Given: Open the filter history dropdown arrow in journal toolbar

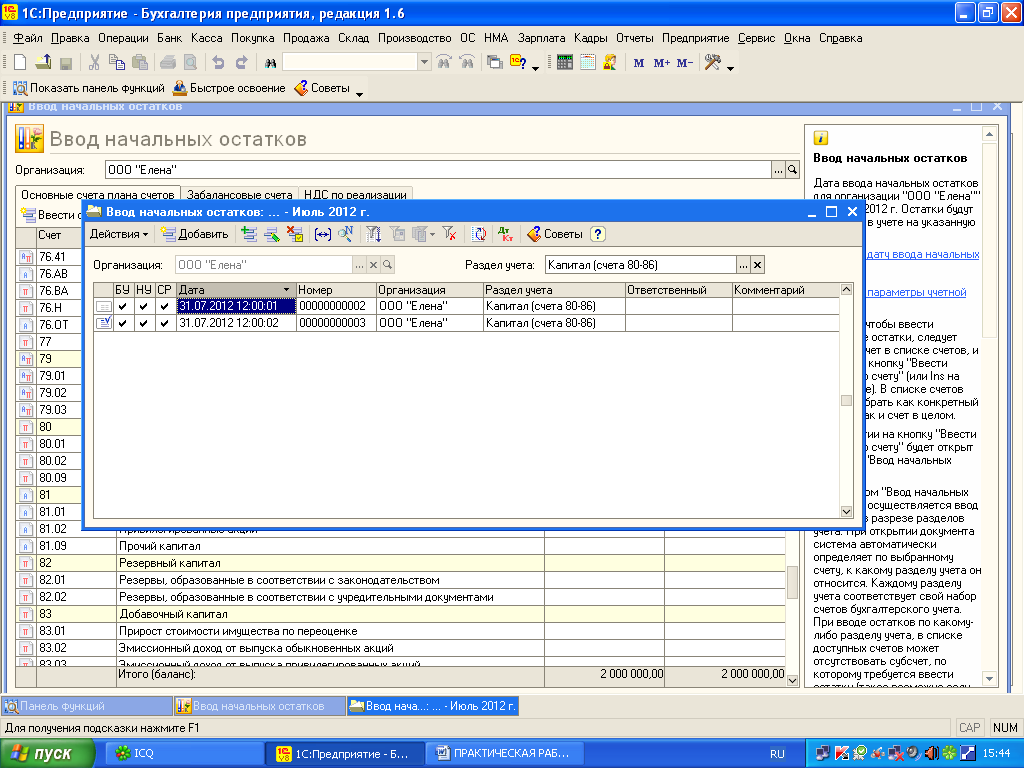Looking at the screenshot, I should click(432, 234).
